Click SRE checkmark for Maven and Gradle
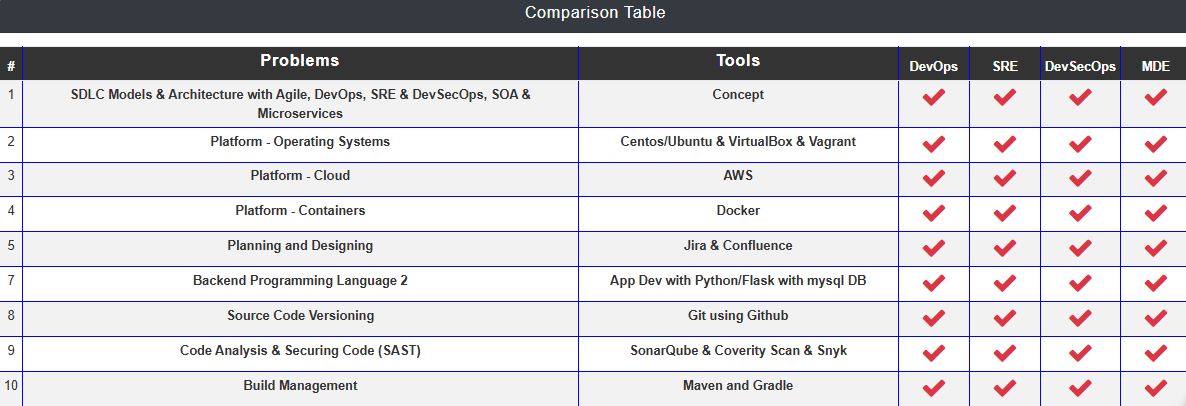Screen dimensions: 1186x406 pyautogui.click(x=1005, y=389)
